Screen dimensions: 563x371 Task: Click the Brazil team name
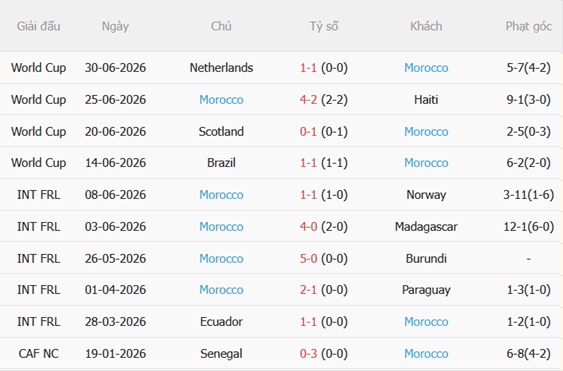(221, 163)
